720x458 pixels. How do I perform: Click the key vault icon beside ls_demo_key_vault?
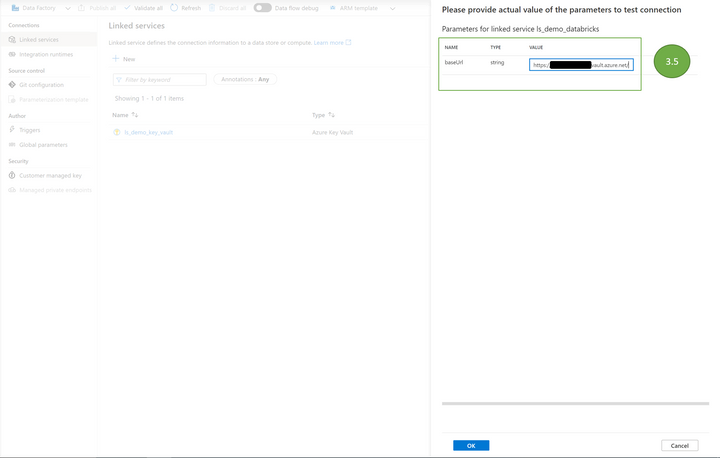pyautogui.click(x=117, y=132)
